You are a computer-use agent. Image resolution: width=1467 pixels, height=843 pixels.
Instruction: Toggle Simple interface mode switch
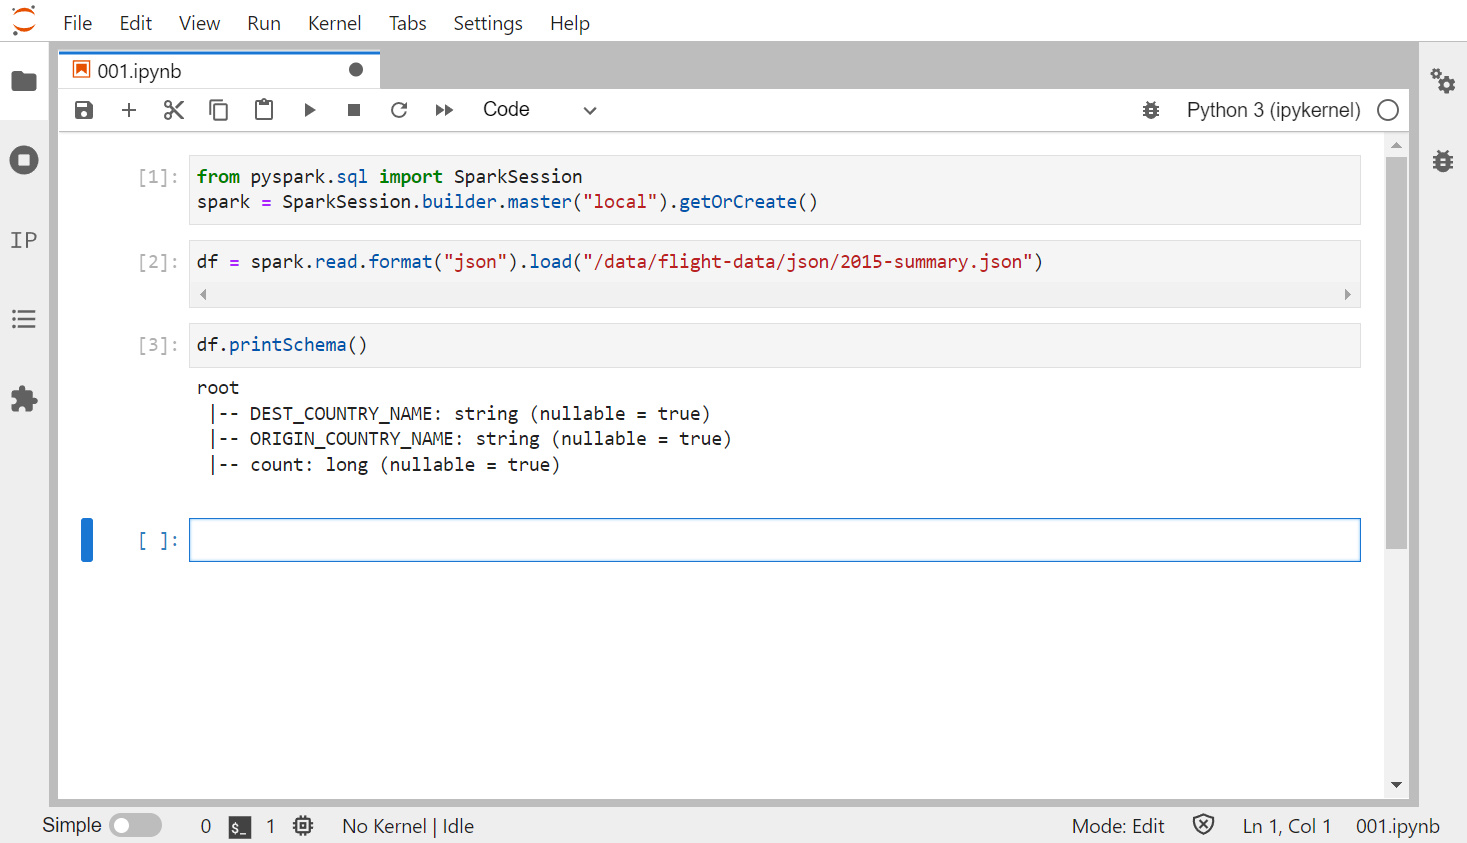pos(136,825)
